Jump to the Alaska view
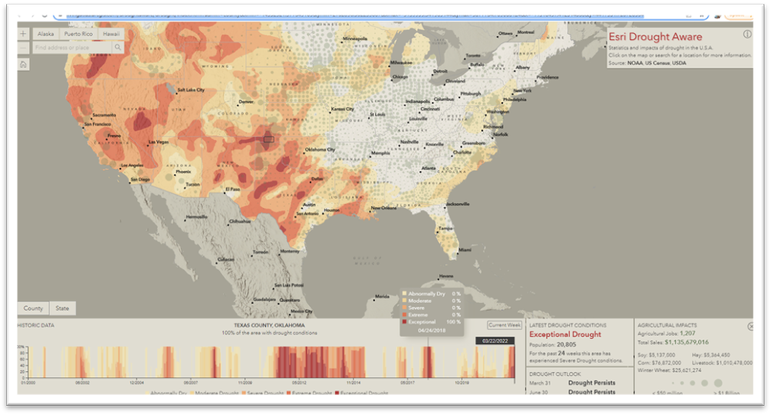The width and height of the screenshot is (772, 415). tap(46, 34)
